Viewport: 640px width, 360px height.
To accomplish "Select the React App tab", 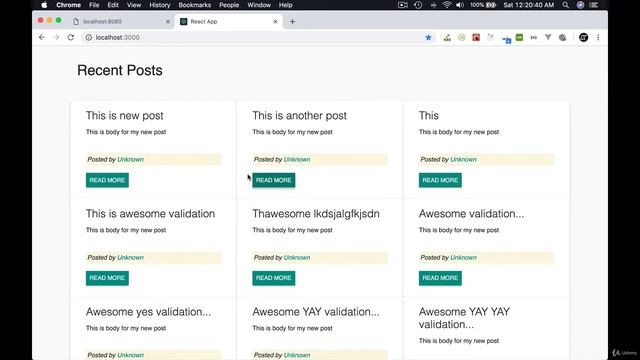I will 229,22.
